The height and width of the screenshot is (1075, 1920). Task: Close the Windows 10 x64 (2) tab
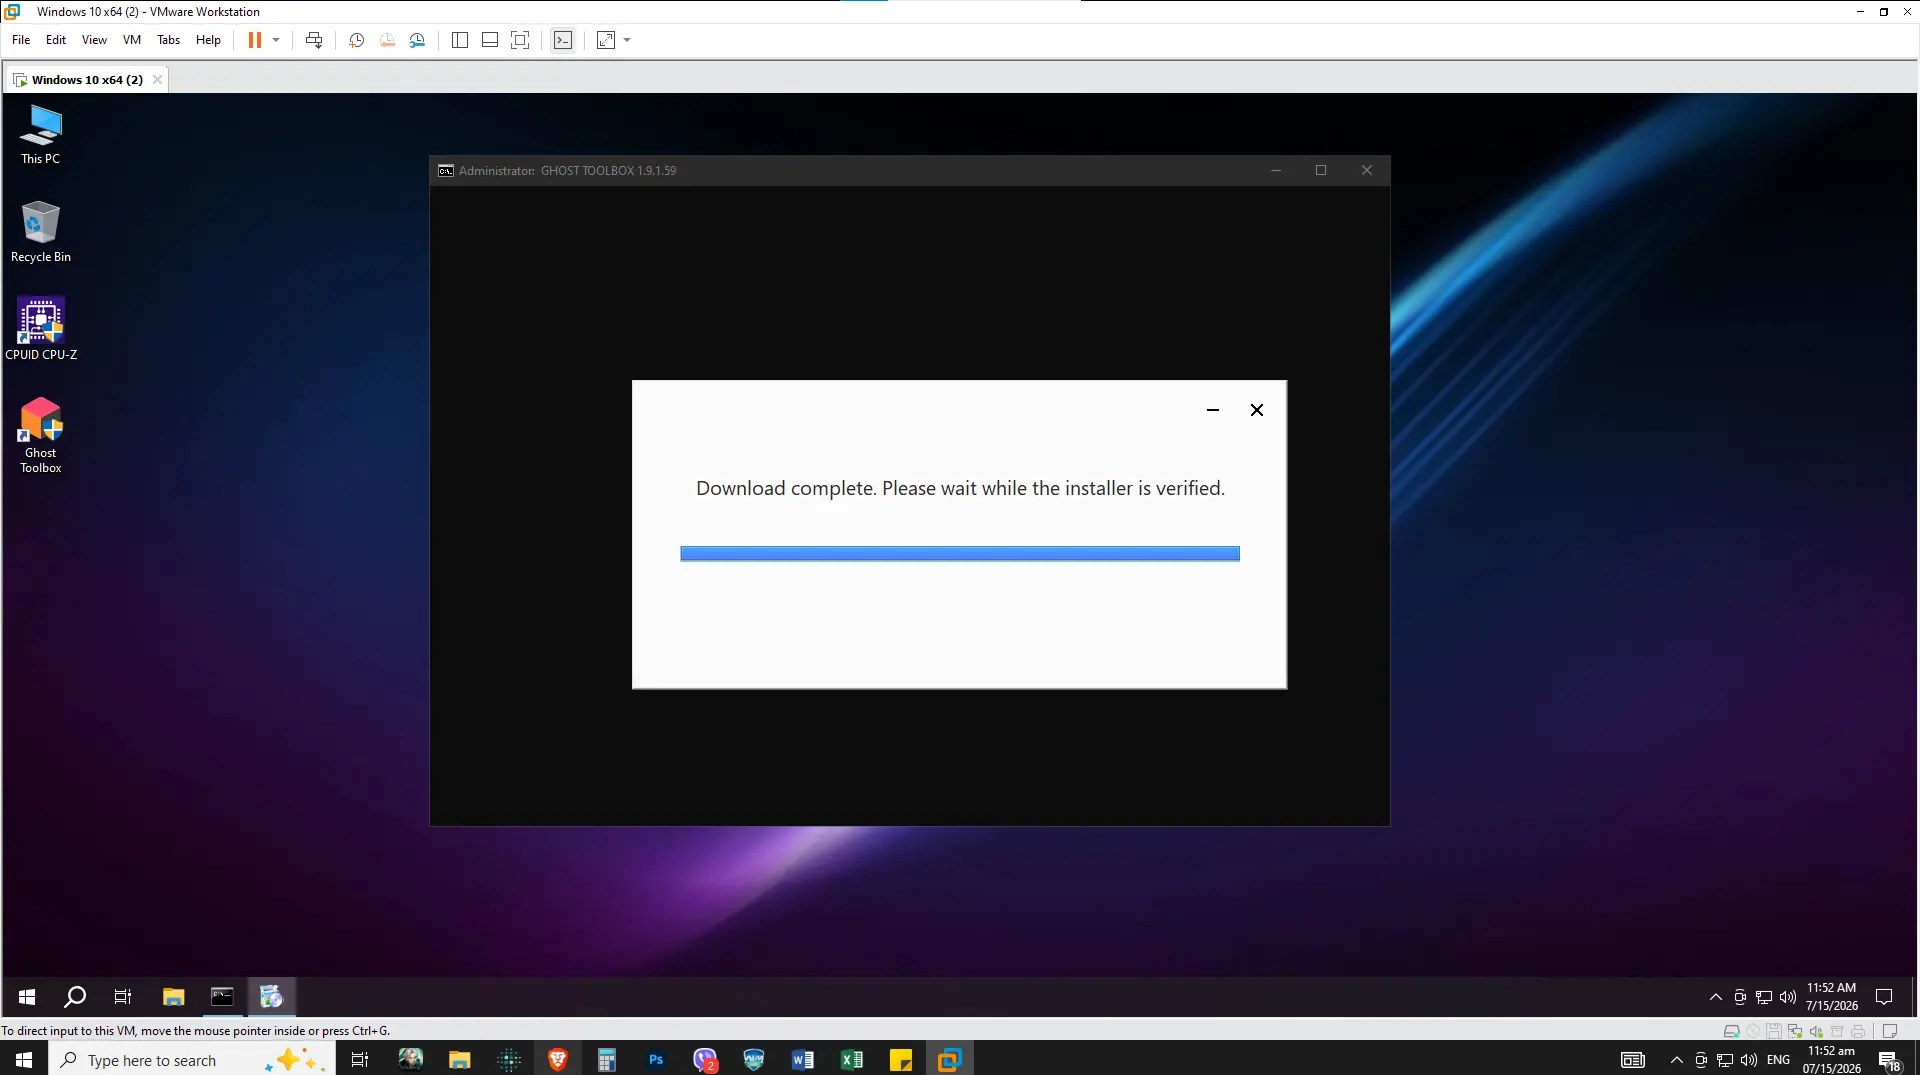click(x=157, y=80)
